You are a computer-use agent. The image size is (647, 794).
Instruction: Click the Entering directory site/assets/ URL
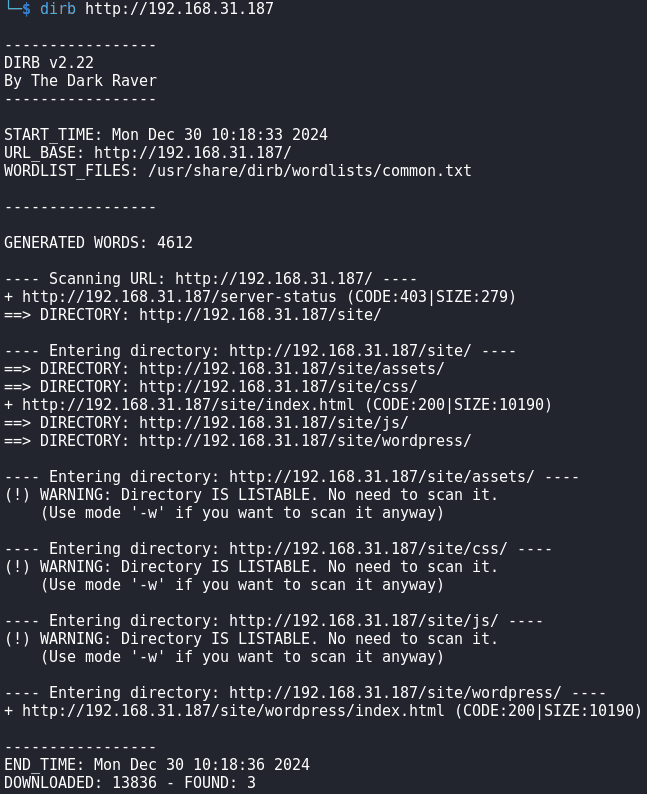(x=382, y=477)
